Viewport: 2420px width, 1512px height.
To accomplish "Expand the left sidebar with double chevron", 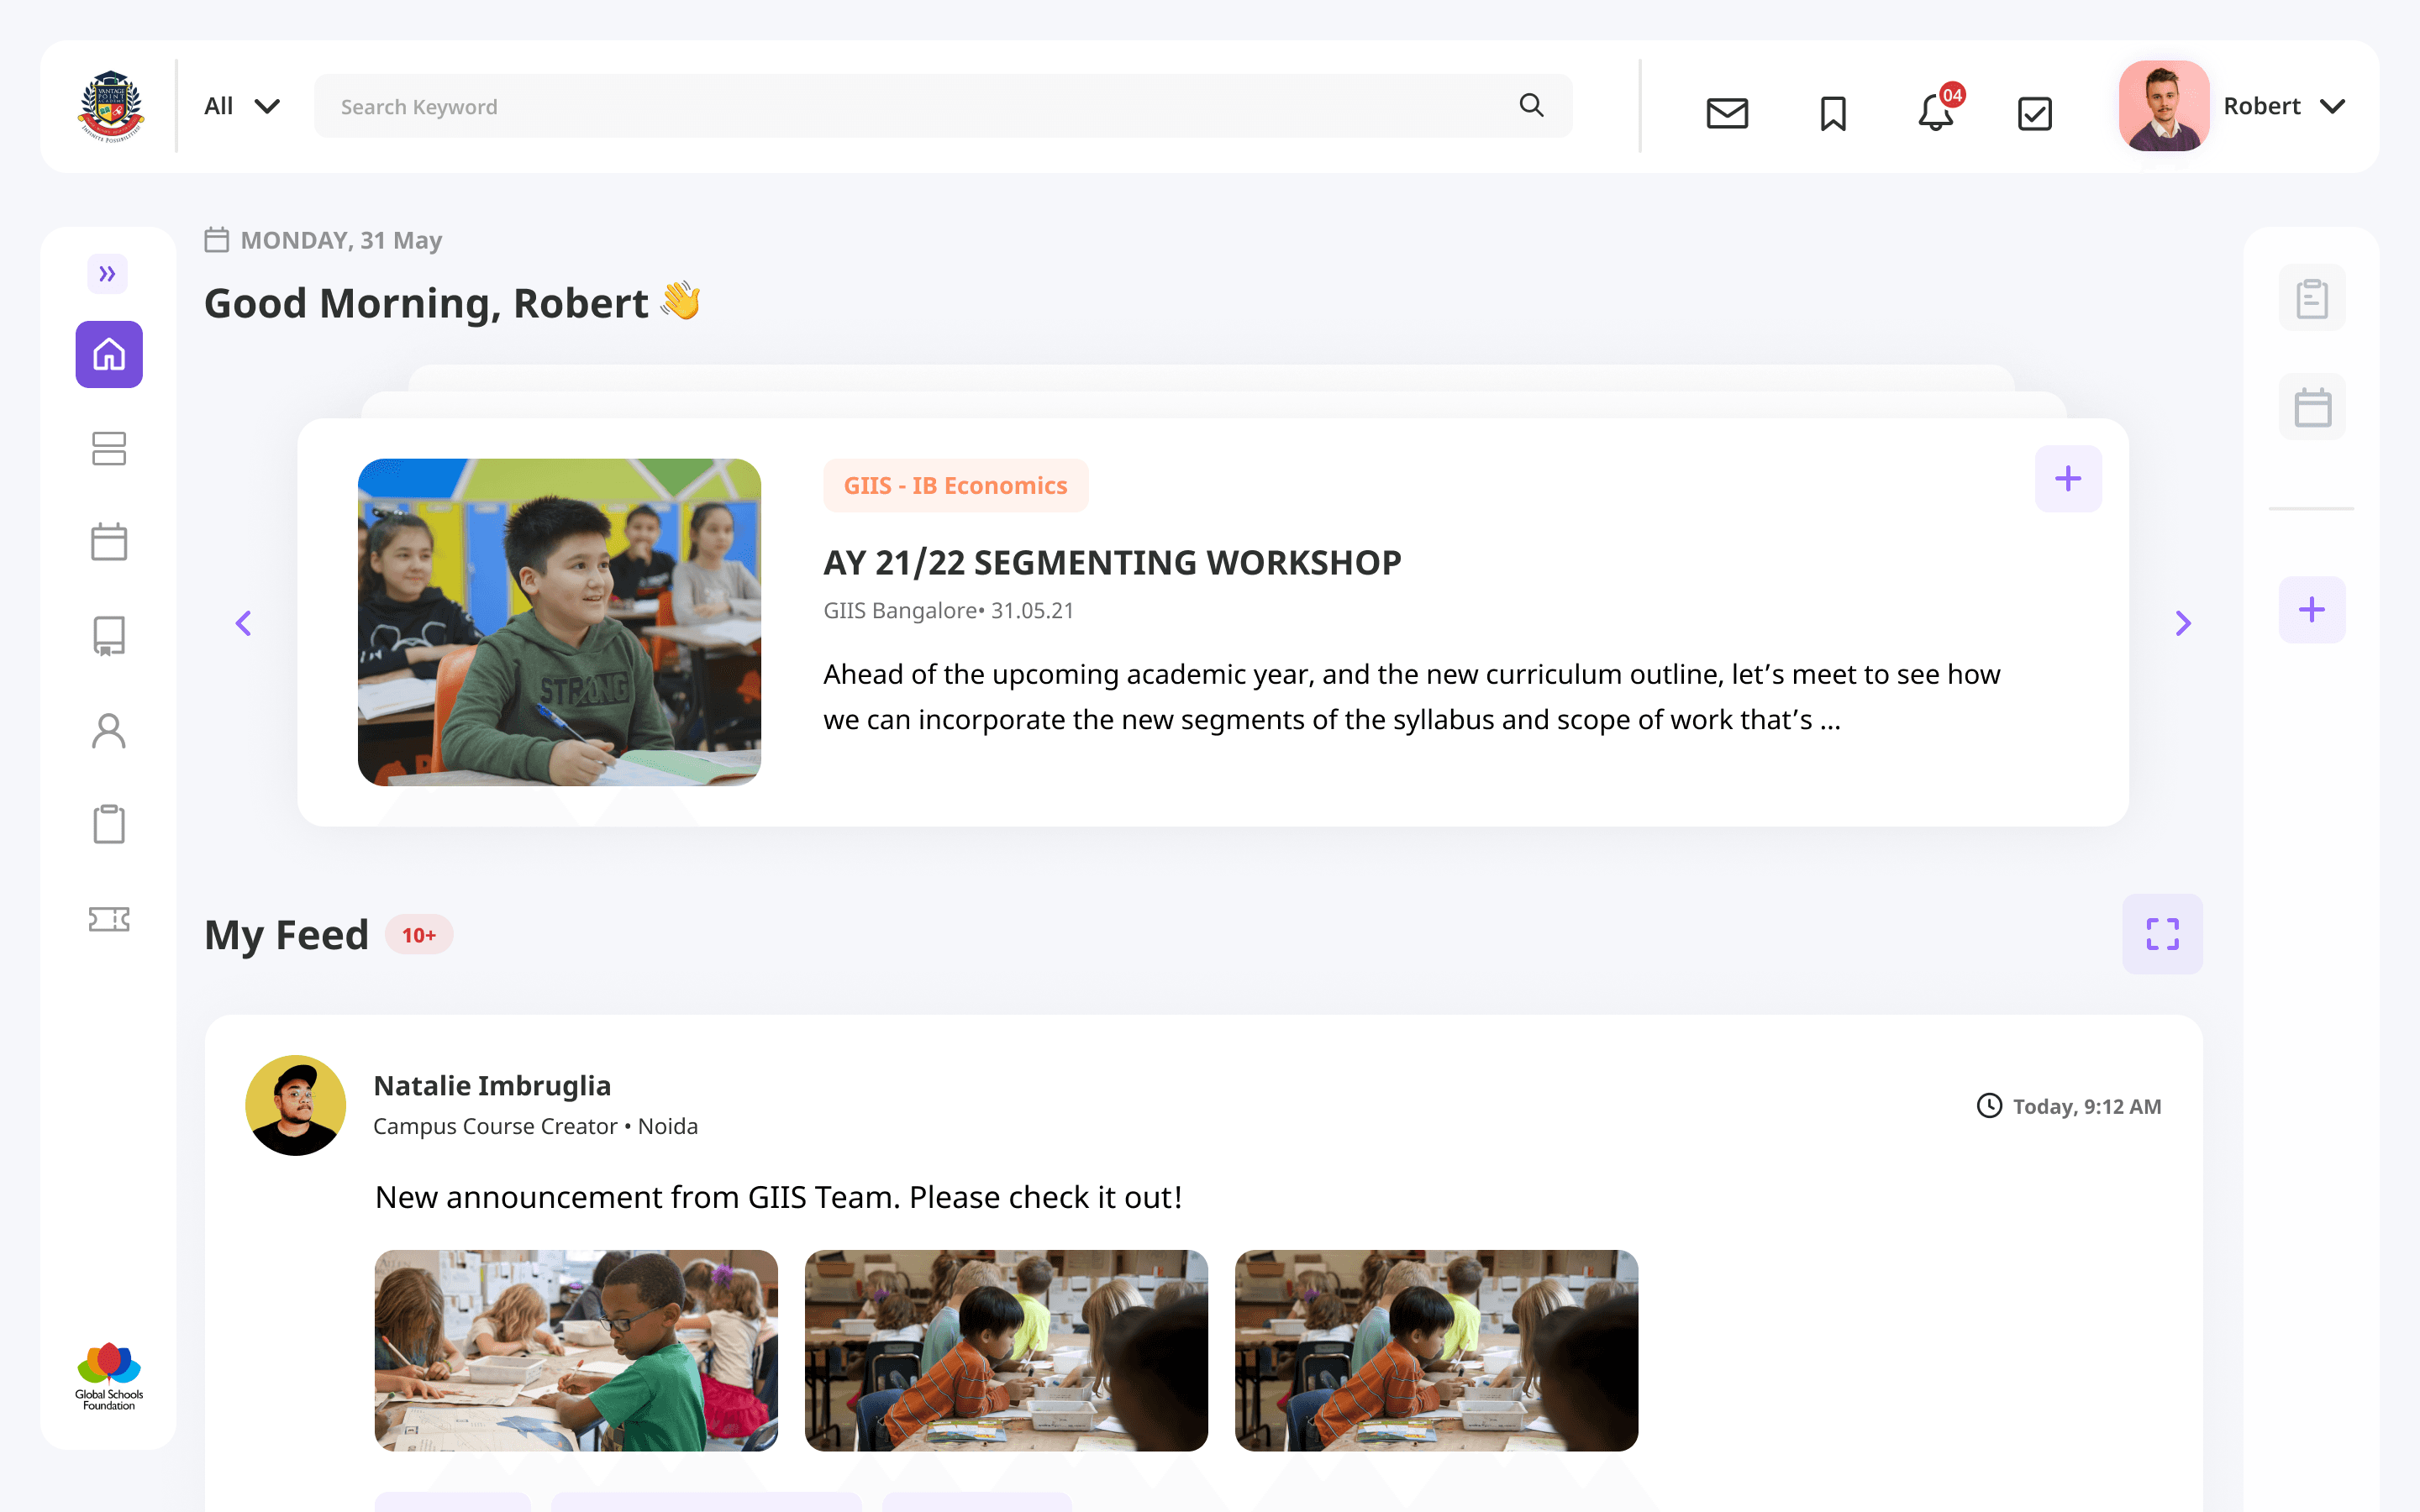I will 107,273.
